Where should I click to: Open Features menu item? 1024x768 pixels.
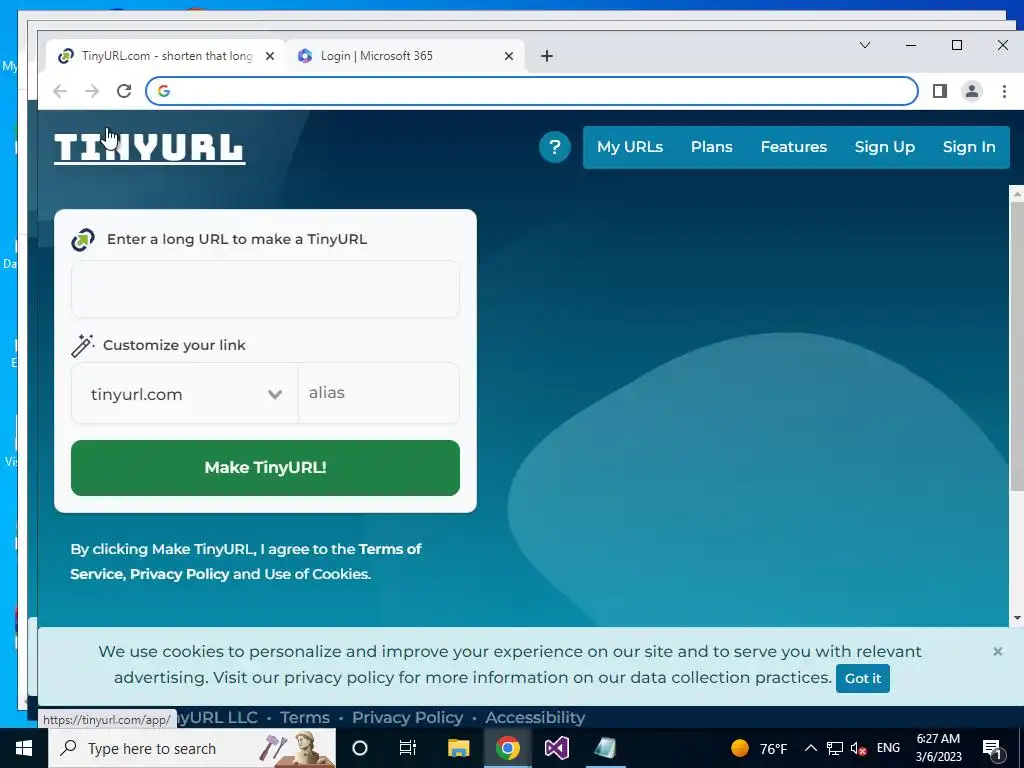[793, 147]
